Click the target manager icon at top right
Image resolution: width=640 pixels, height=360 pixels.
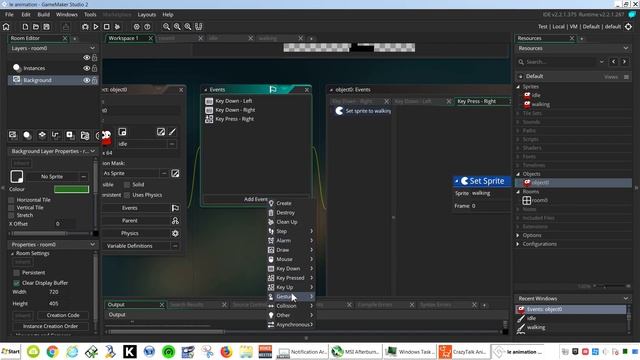tap(629, 27)
